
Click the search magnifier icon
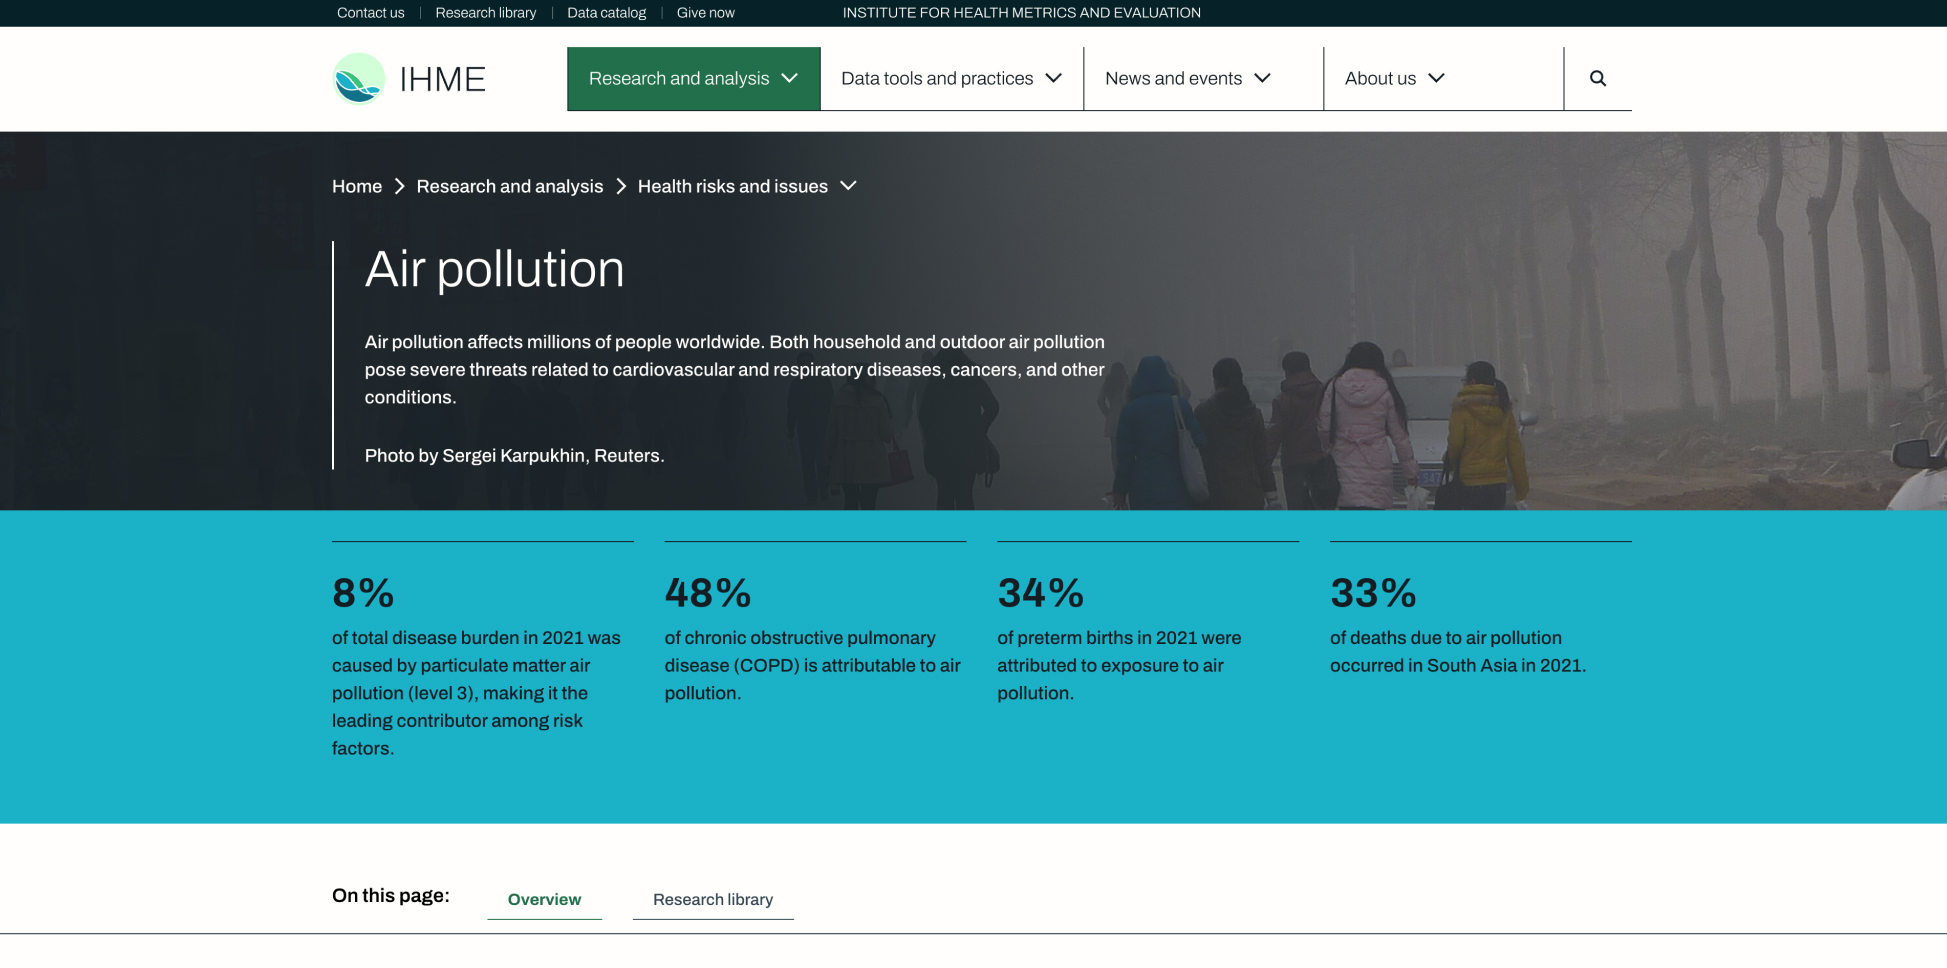(1597, 78)
